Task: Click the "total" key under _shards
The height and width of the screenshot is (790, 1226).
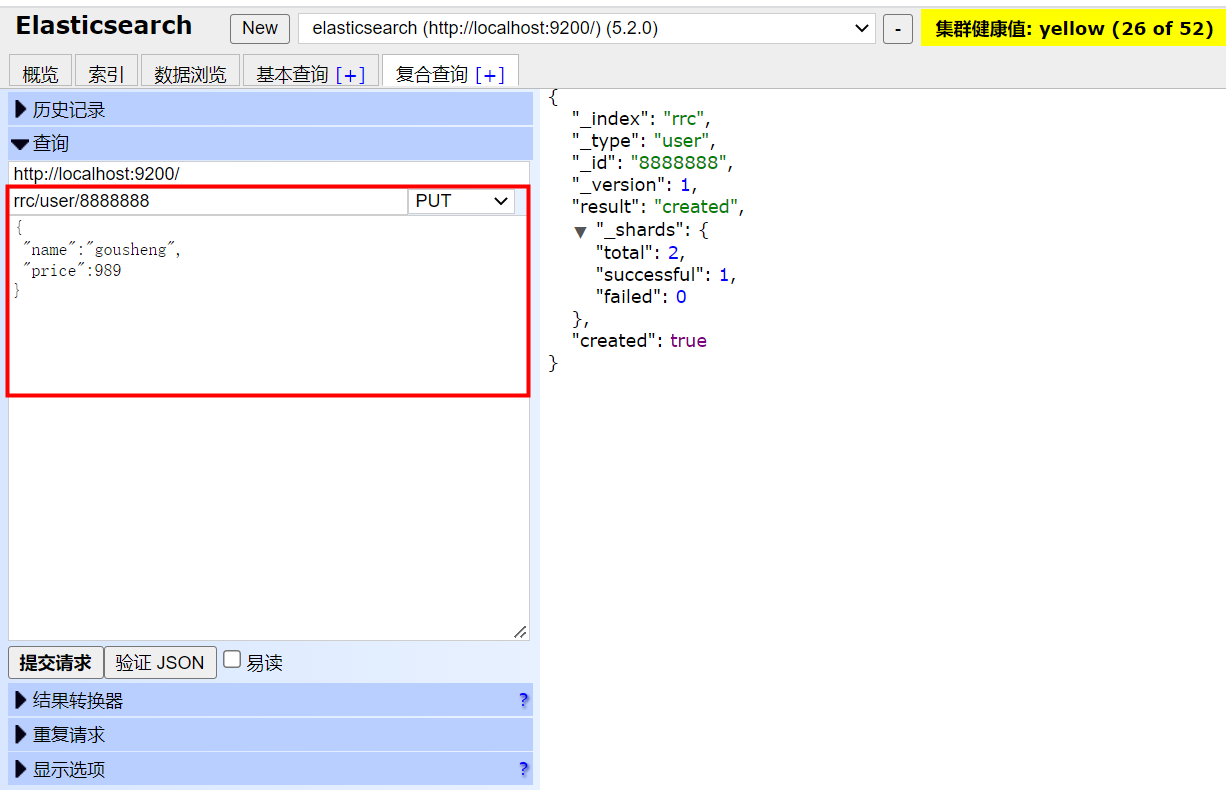Action: [x=624, y=253]
